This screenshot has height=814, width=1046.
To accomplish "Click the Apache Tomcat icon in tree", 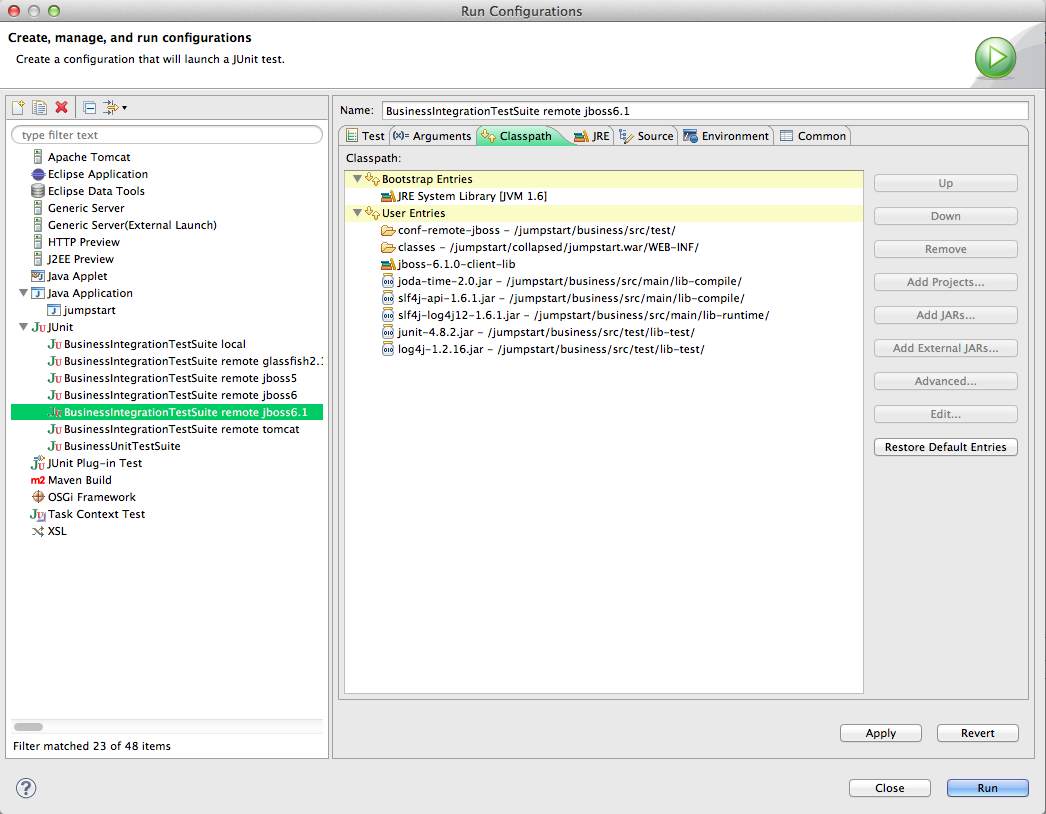I will pos(38,157).
